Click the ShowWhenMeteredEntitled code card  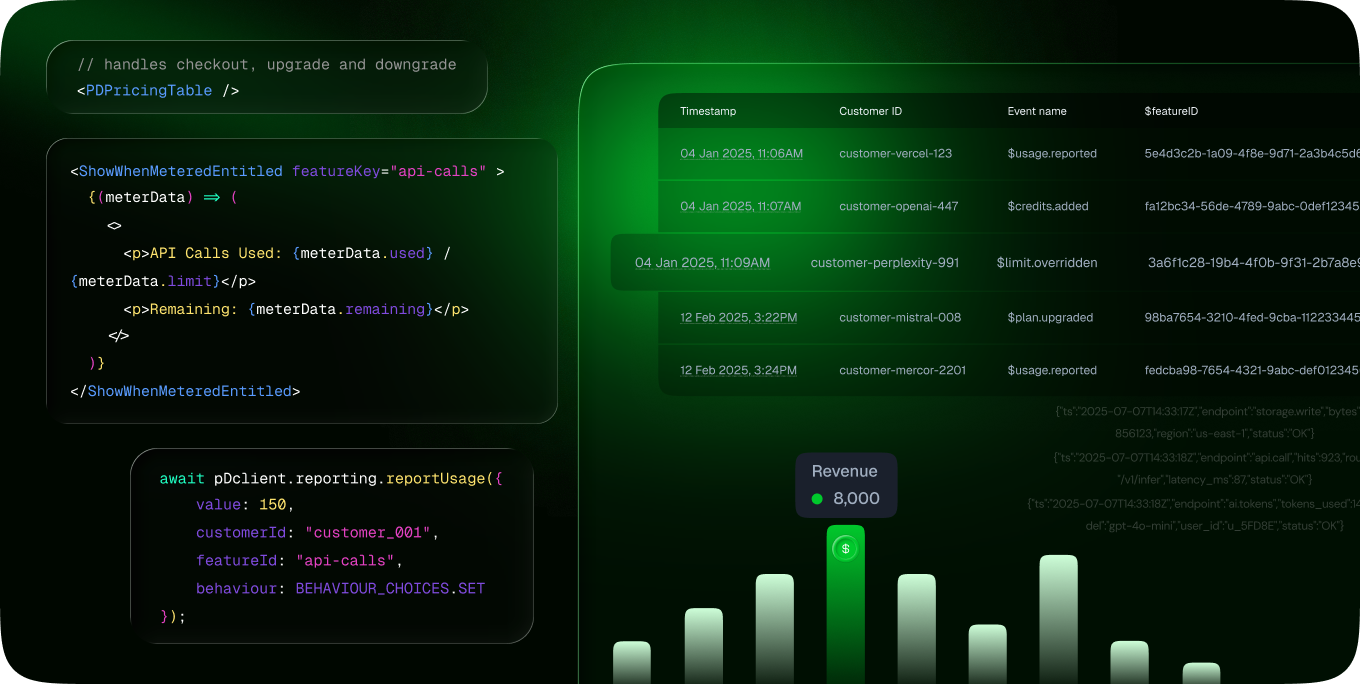point(300,280)
